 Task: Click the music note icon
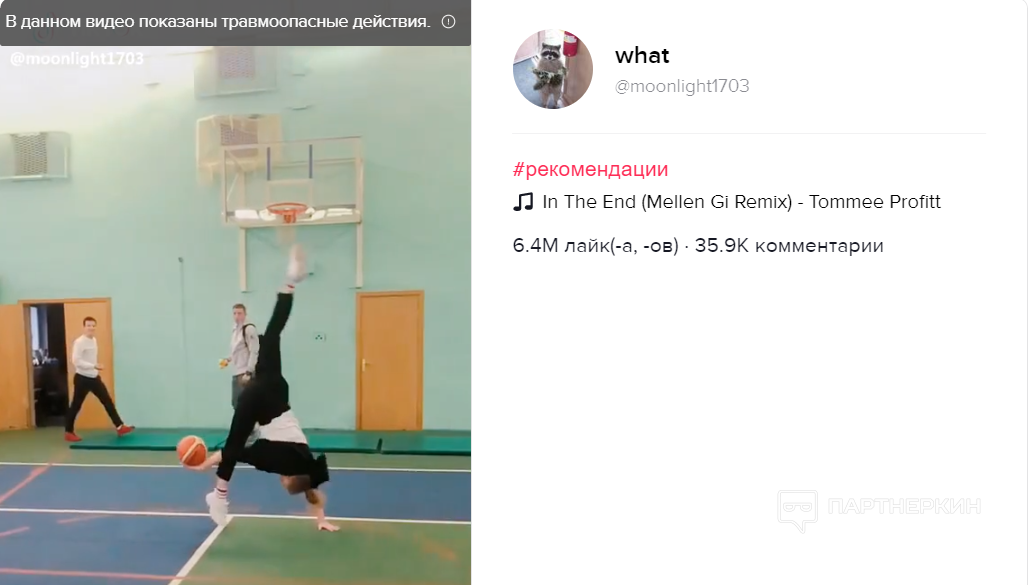(523, 201)
